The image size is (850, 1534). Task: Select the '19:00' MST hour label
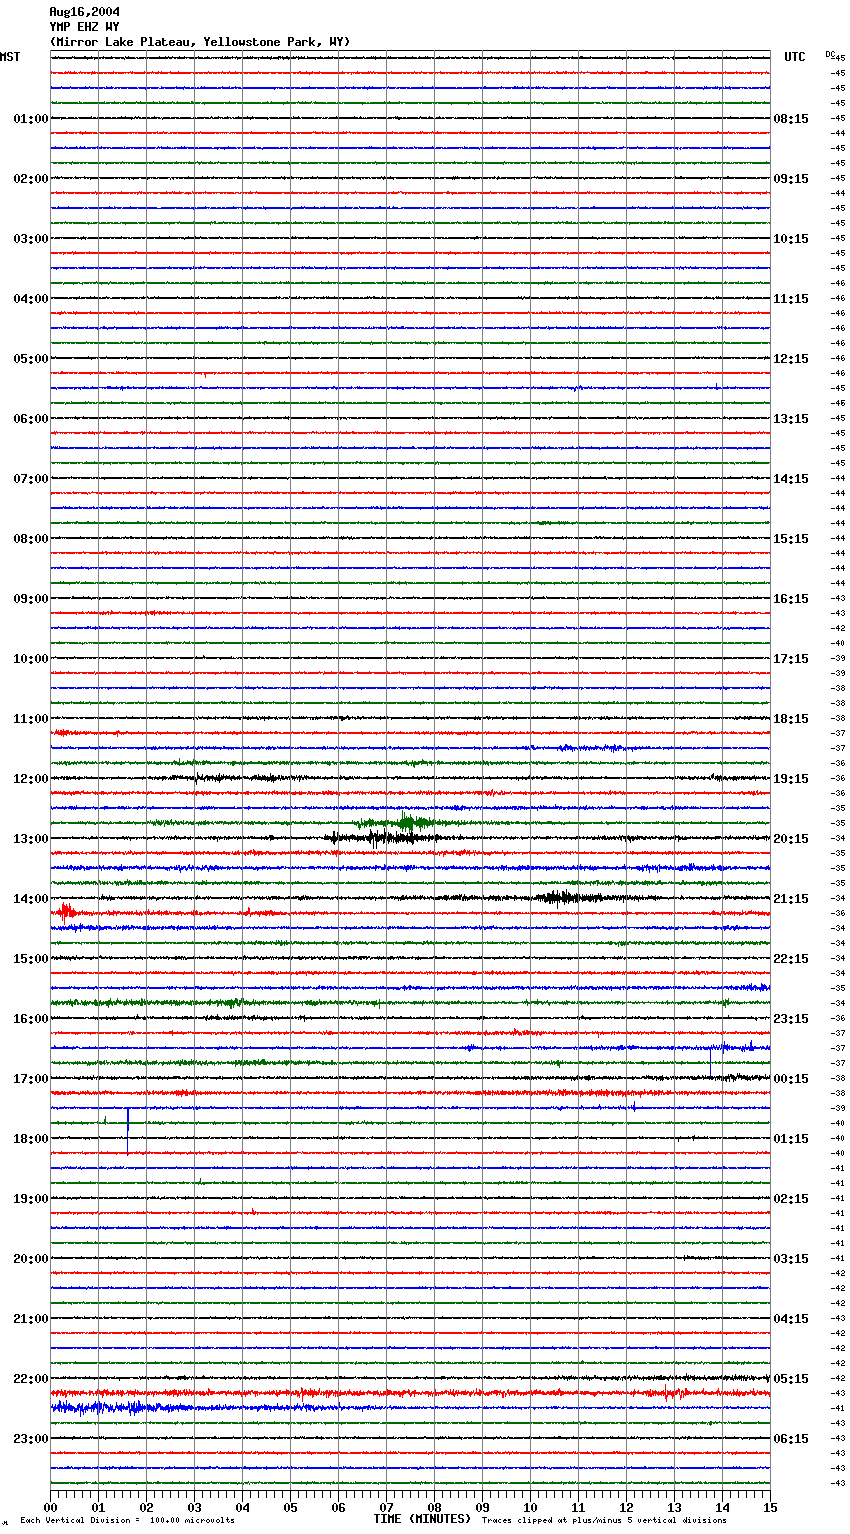(31, 1199)
